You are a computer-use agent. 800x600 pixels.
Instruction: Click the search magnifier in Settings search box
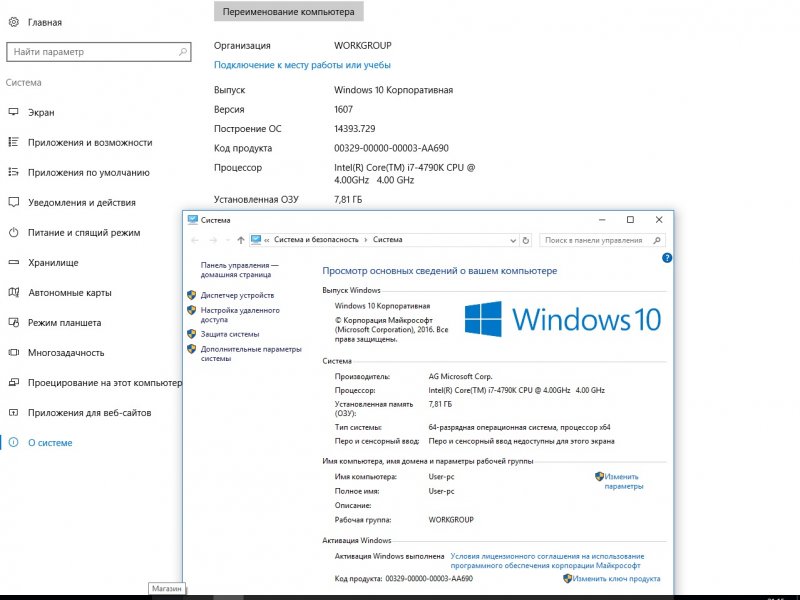tap(183, 52)
